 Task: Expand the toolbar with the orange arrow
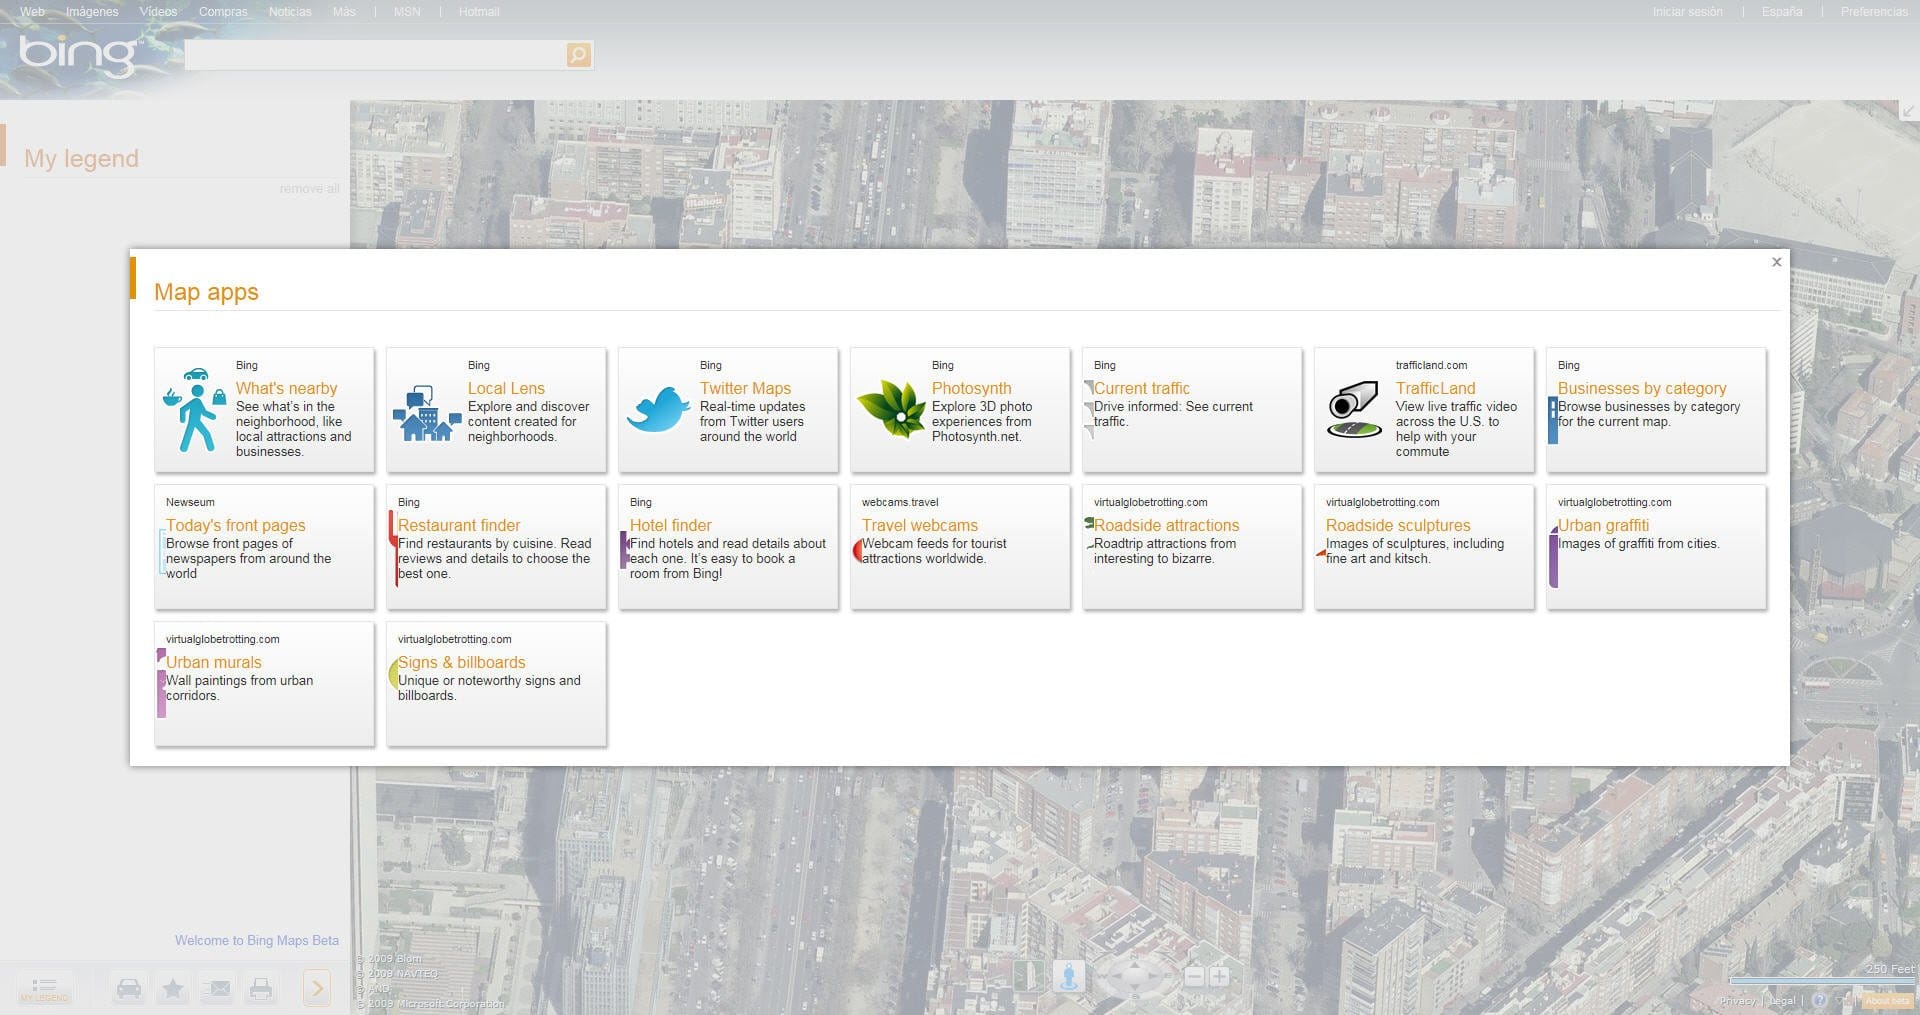coord(317,988)
